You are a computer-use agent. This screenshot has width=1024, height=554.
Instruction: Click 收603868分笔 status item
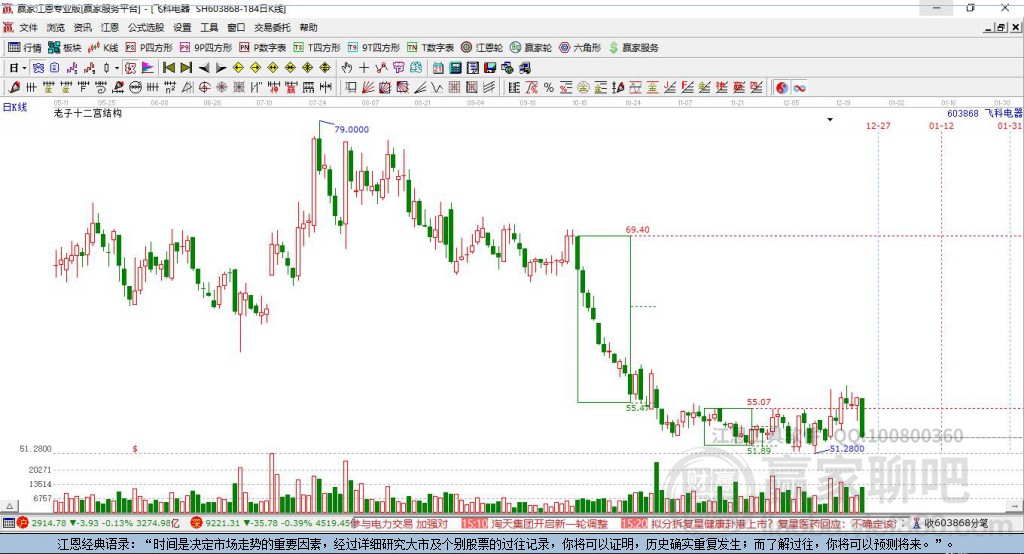[951, 523]
